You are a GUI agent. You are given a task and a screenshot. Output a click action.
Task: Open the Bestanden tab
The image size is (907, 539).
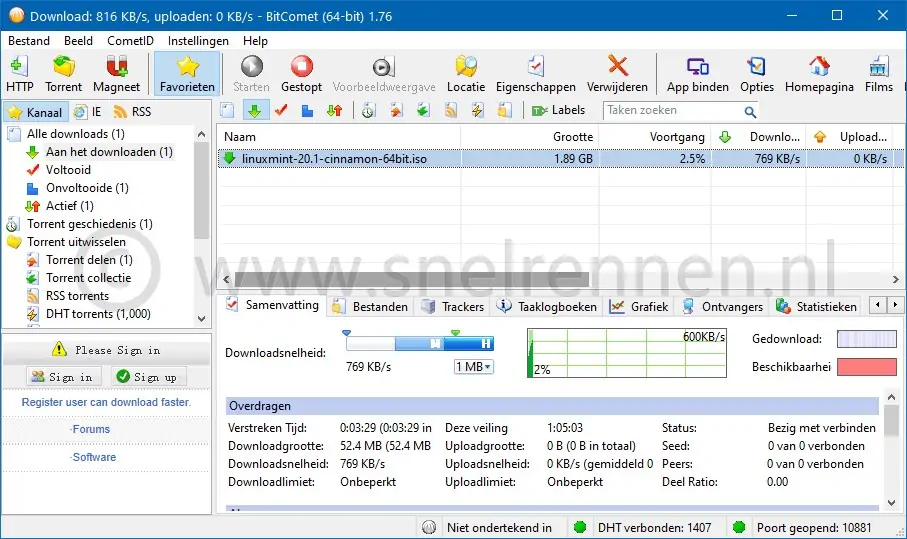(x=371, y=307)
